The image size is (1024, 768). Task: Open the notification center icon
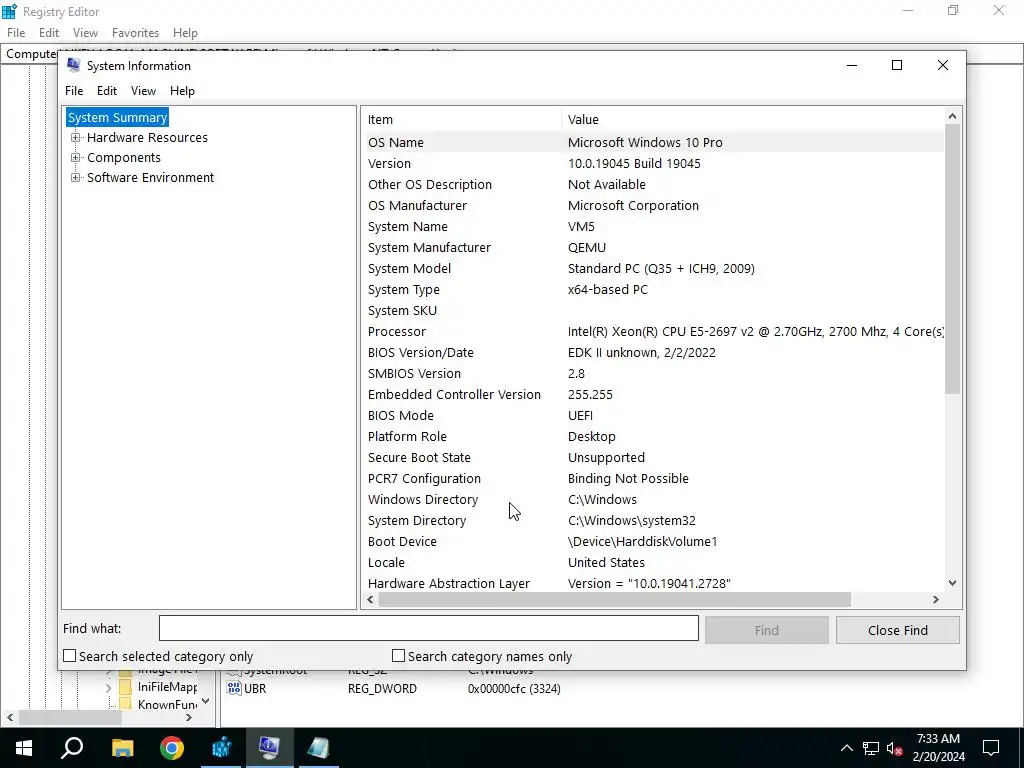(x=991, y=748)
